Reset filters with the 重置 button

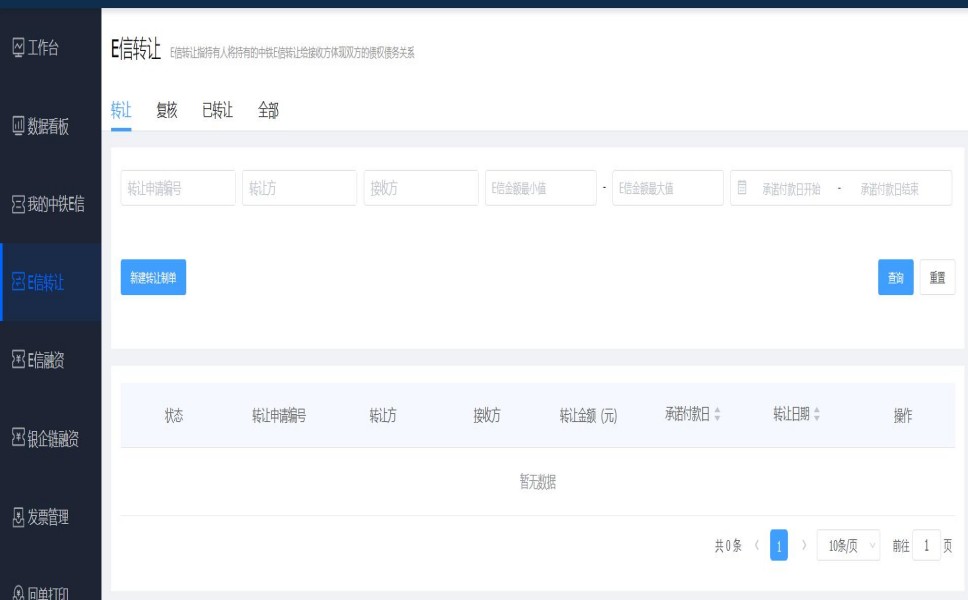pos(937,278)
